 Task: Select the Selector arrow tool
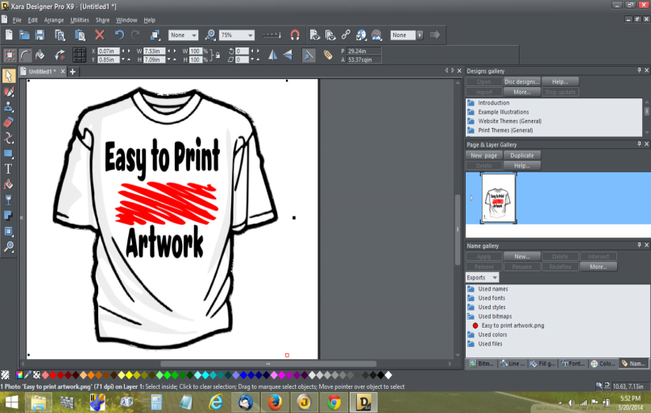click(9, 76)
